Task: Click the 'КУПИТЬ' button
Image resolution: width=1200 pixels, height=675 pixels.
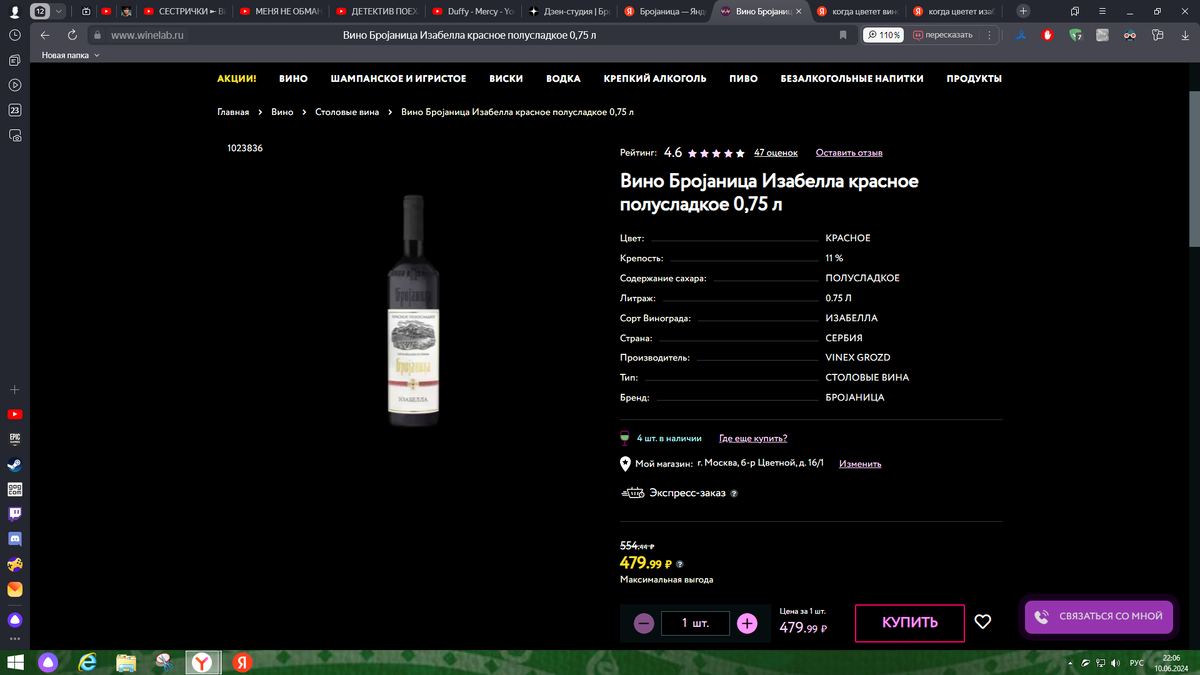Action: pyautogui.click(x=910, y=623)
